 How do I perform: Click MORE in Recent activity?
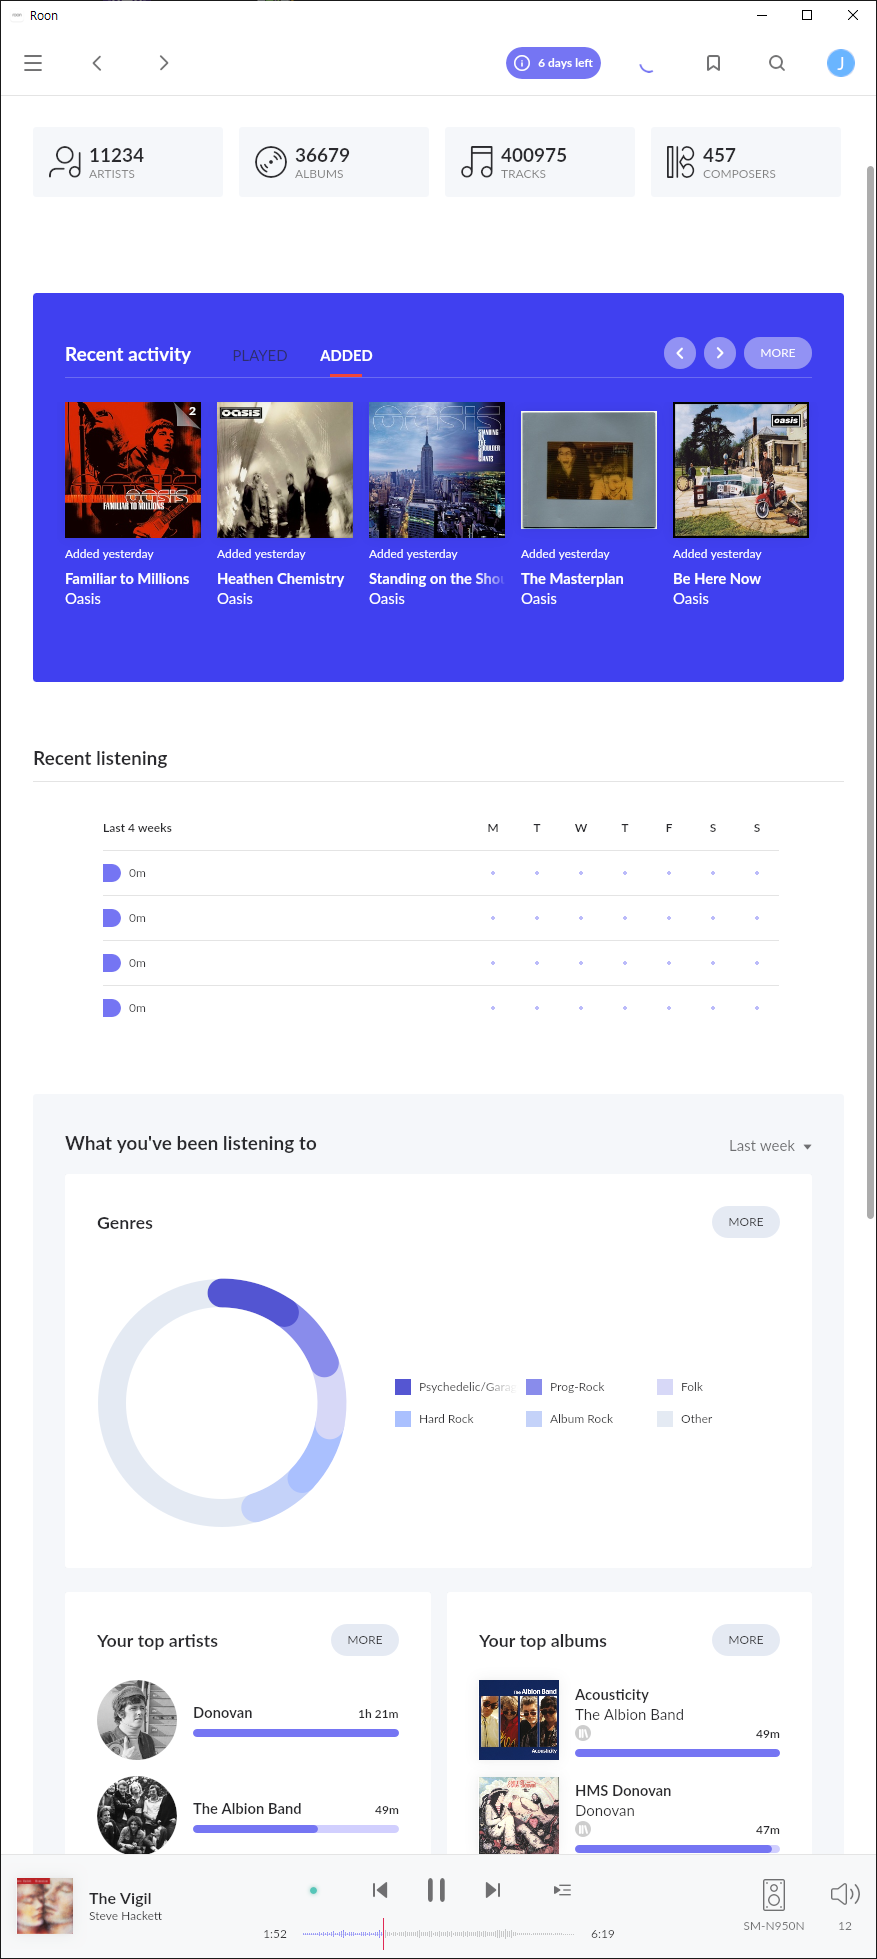coord(778,353)
